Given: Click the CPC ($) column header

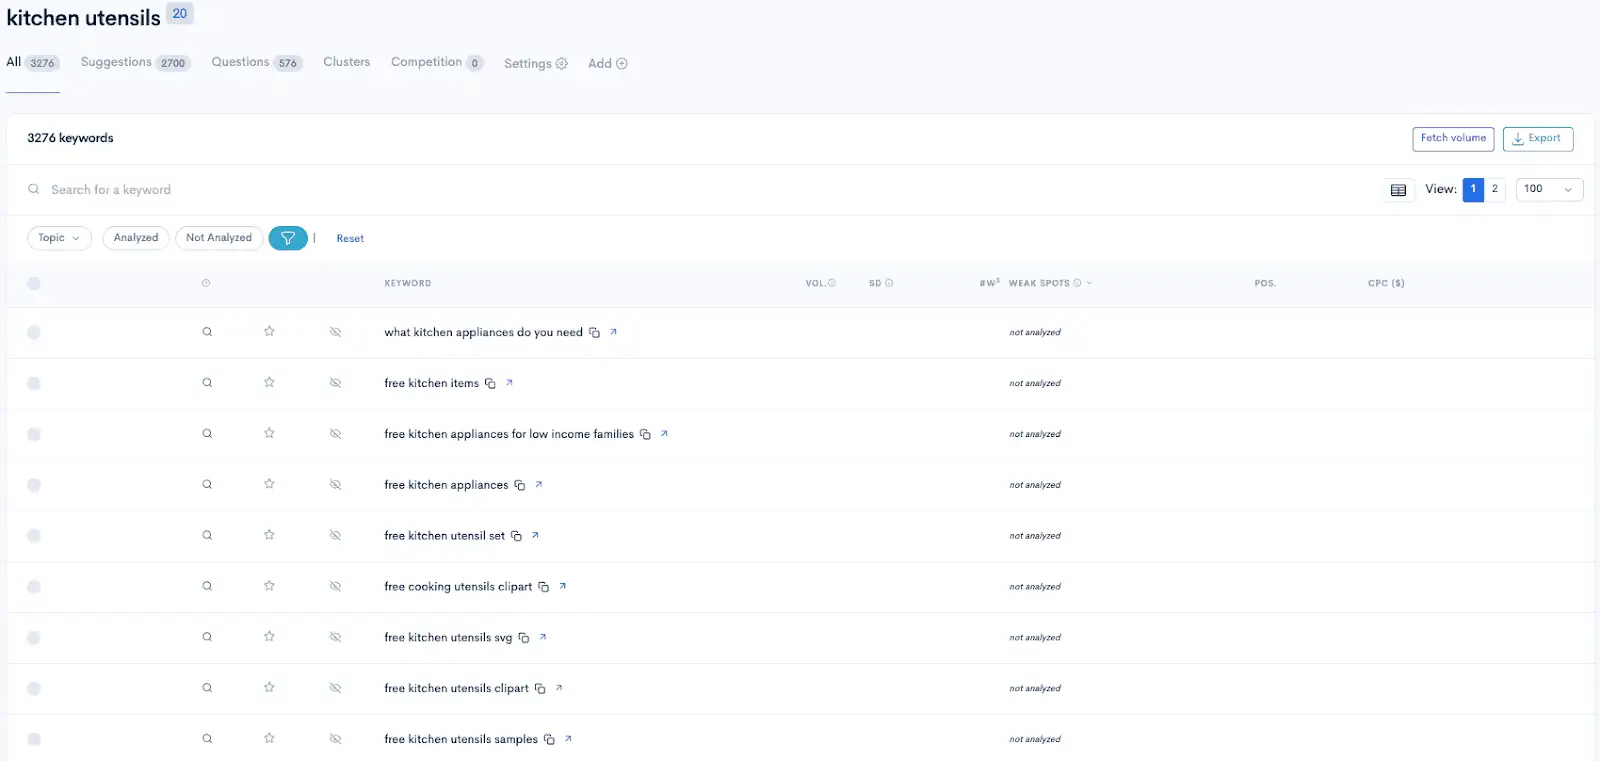Looking at the screenshot, I should point(1386,283).
